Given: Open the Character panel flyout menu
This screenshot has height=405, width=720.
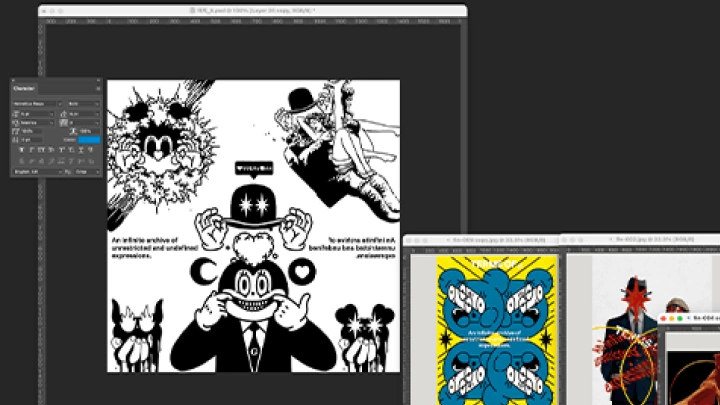Looking at the screenshot, I should click(x=98, y=89).
